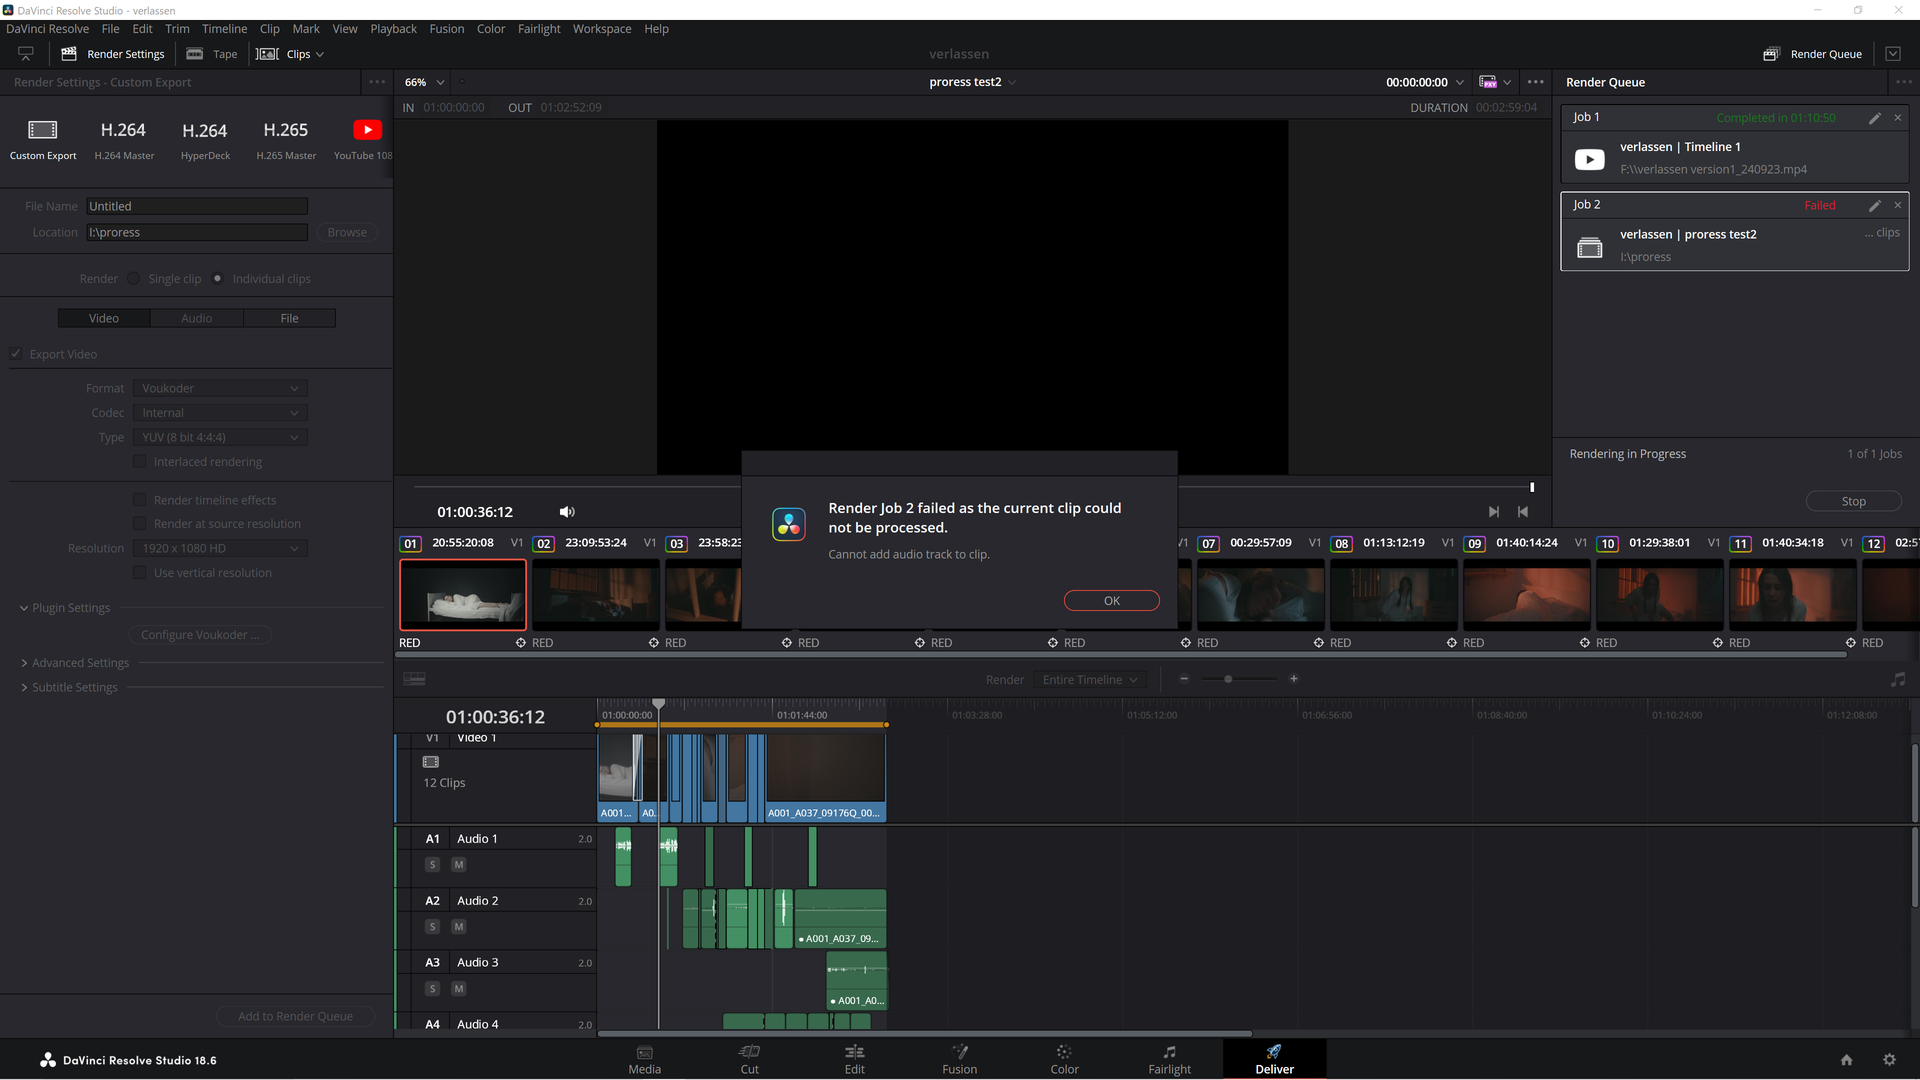Edit Job 1 with the pencil icon
This screenshot has width=1920, height=1080.
1875,118
